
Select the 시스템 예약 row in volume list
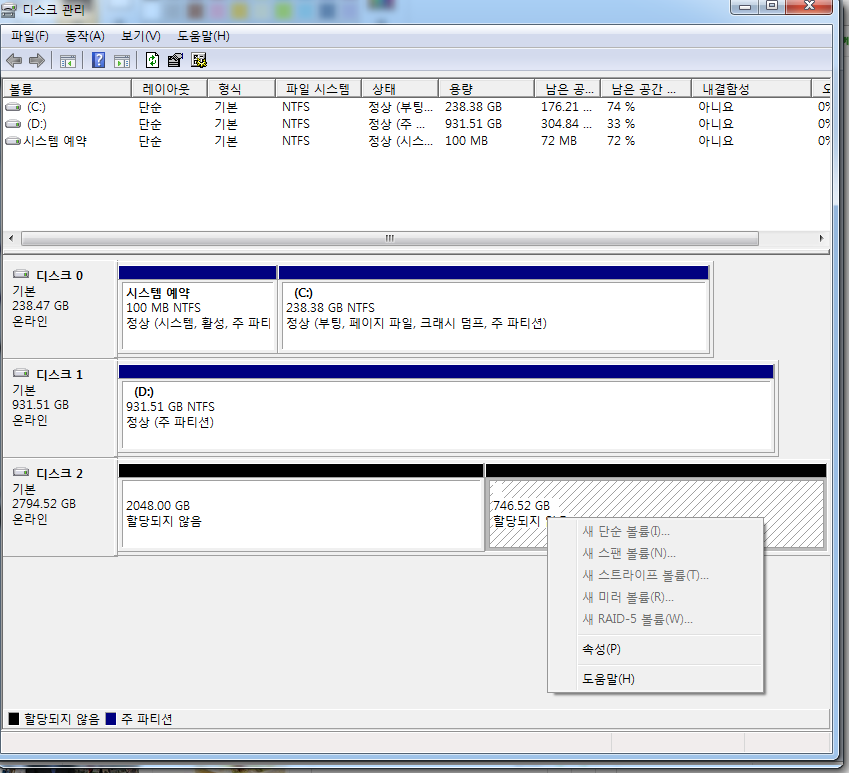tap(55, 141)
